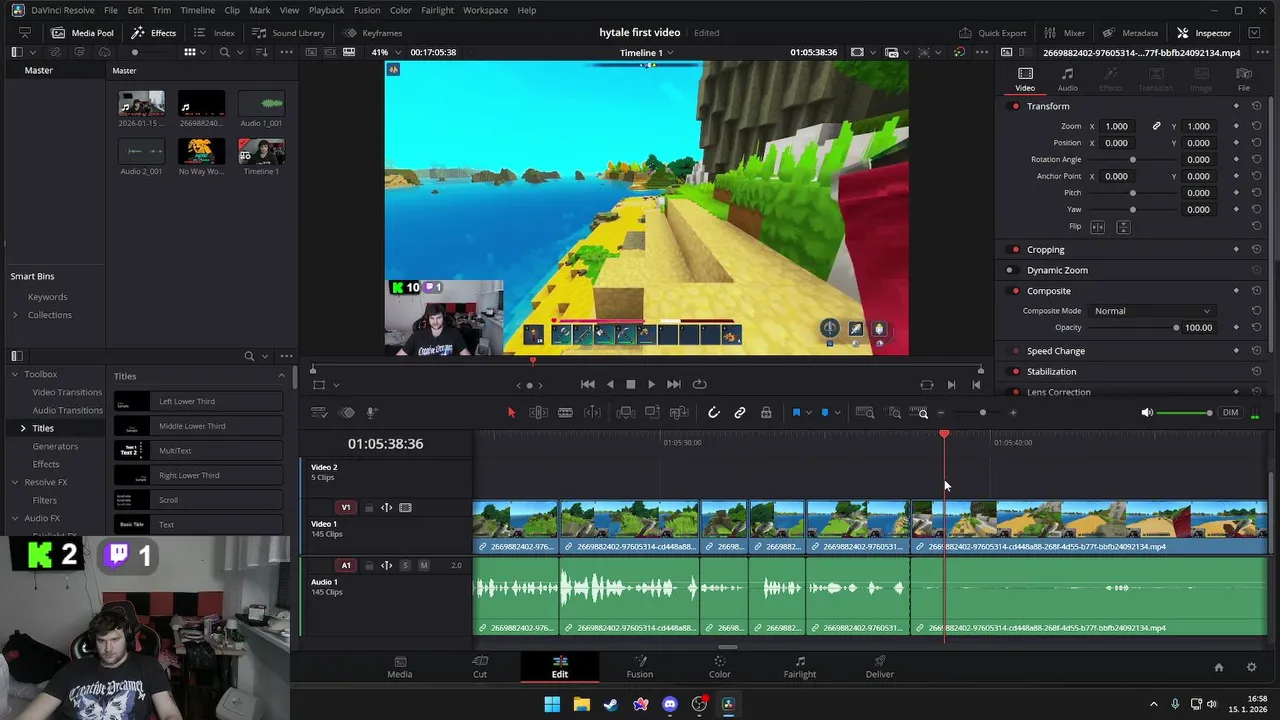This screenshot has width=1280, height=720.
Task: Click the Overwrite Clip timeline icon
Action: [x=652, y=412]
